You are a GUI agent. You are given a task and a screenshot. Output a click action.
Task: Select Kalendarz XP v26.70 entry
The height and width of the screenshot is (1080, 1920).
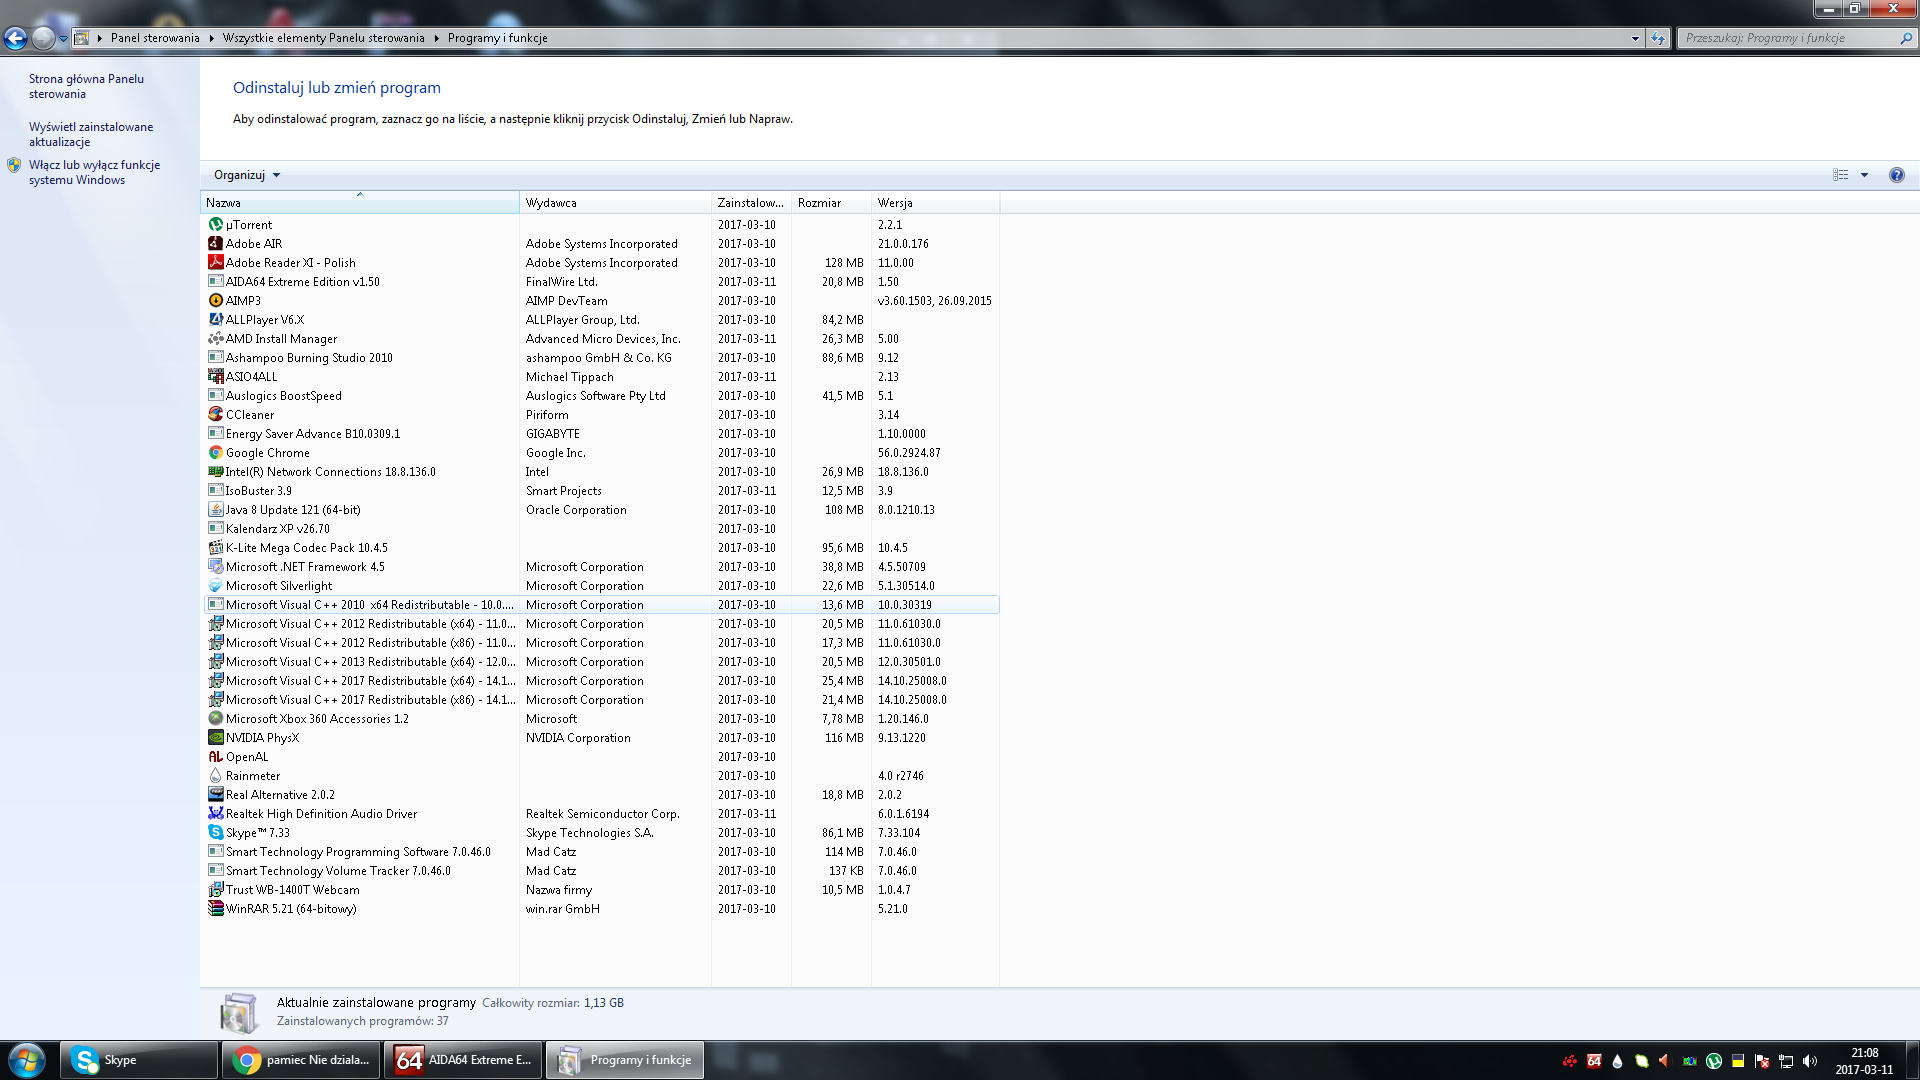(x=600, y=529)
